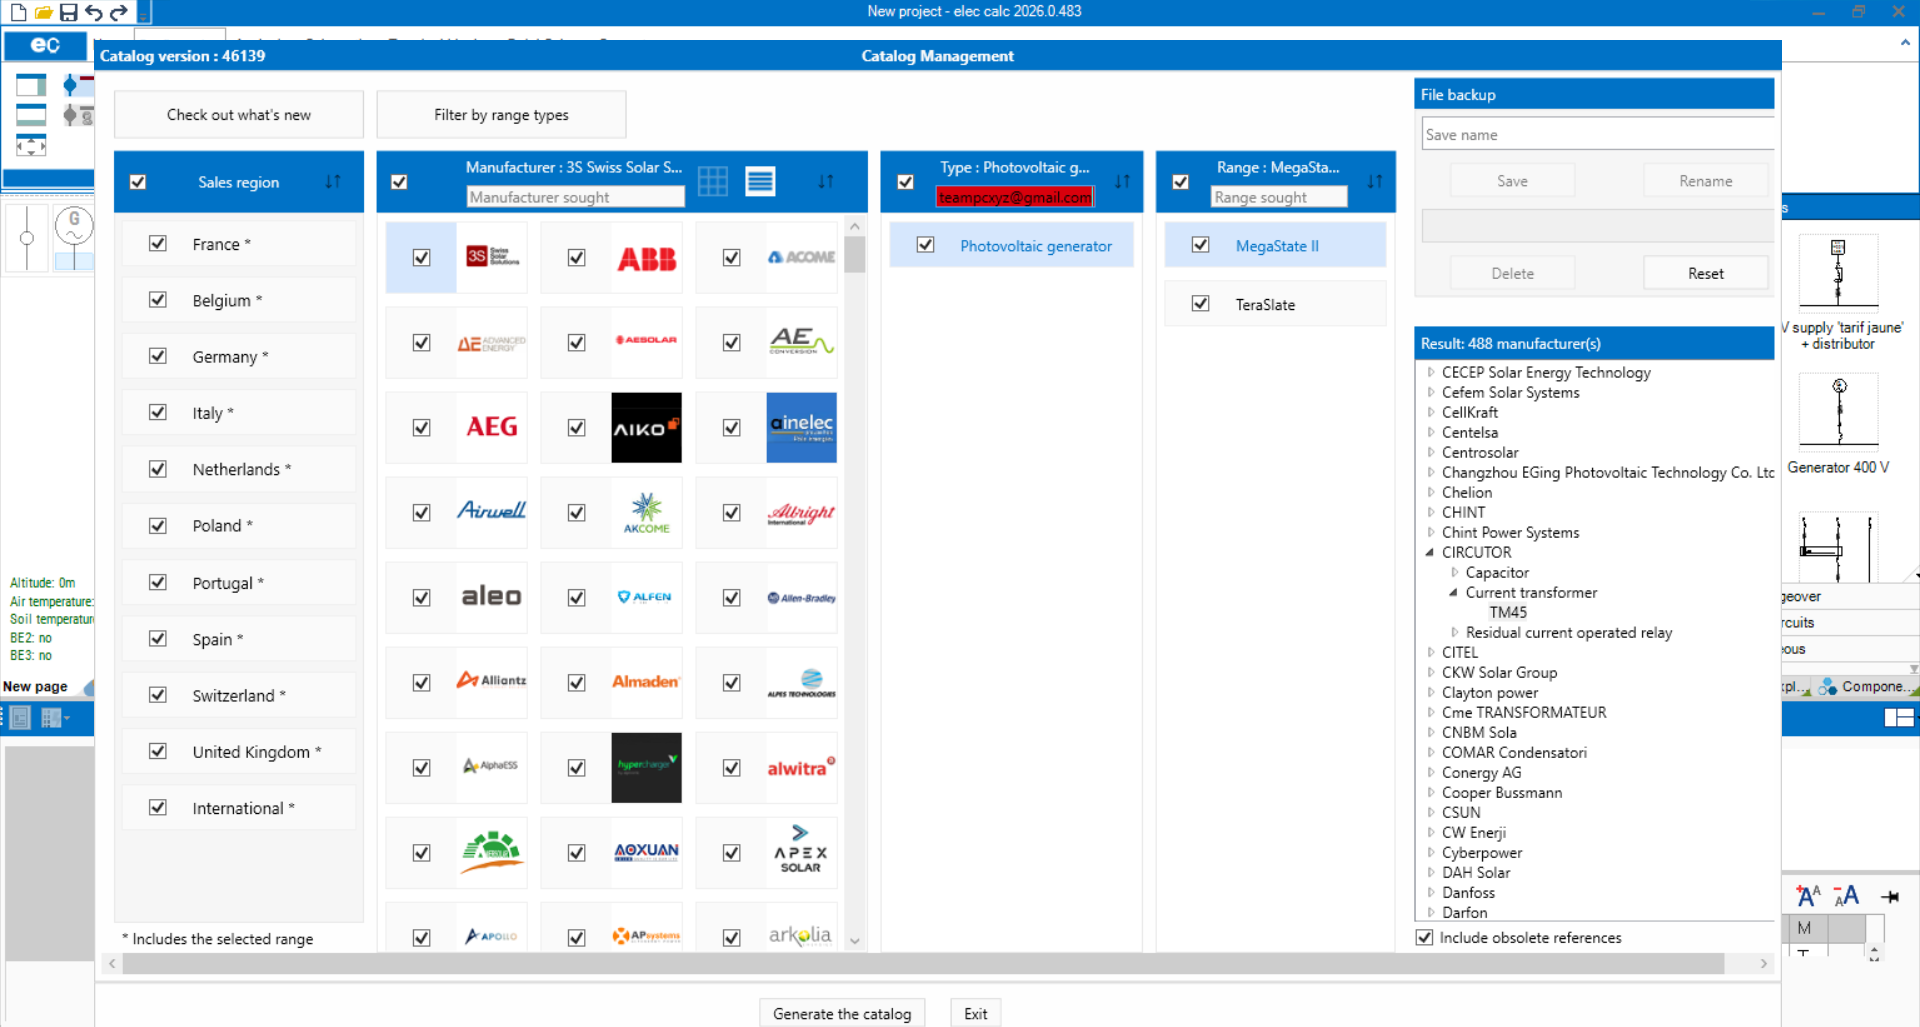Click the Save backup button

[x=1512, y=181]
